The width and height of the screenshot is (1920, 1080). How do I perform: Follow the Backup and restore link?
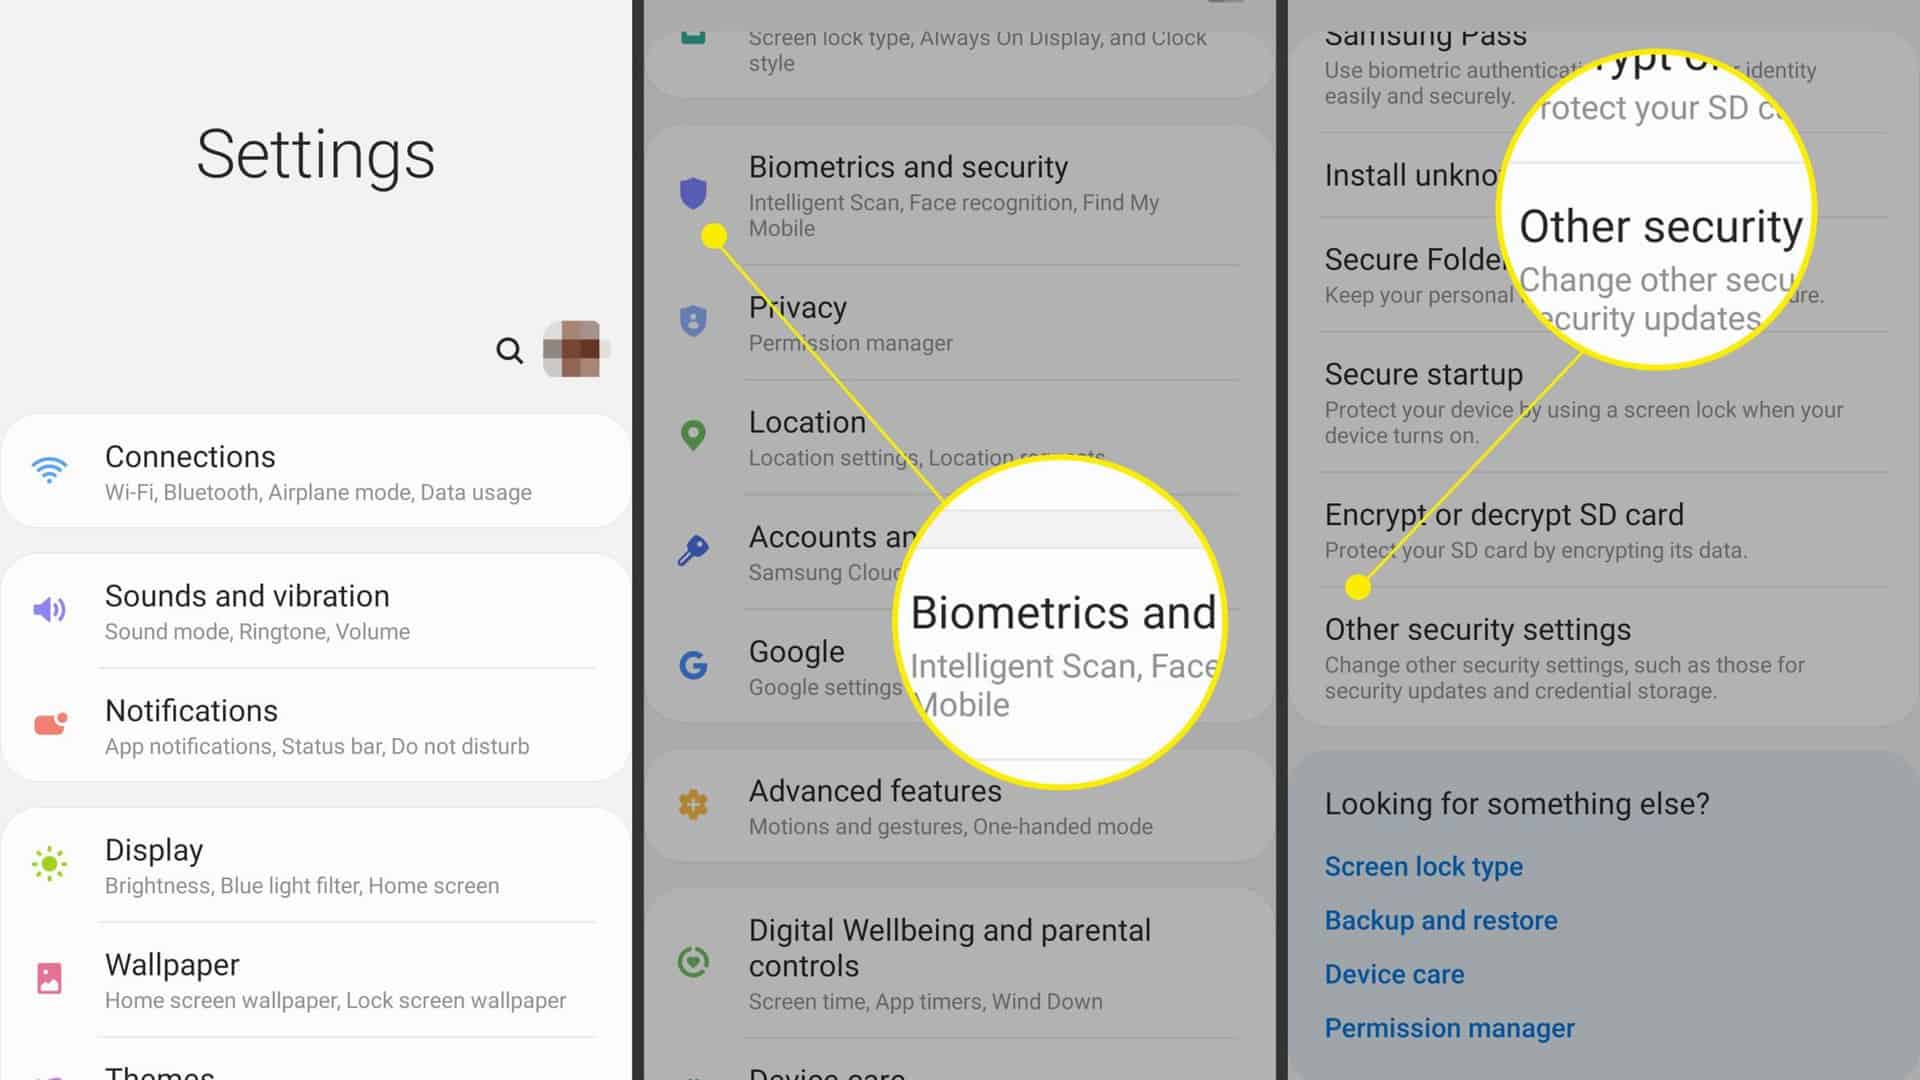click(1440, 920)
